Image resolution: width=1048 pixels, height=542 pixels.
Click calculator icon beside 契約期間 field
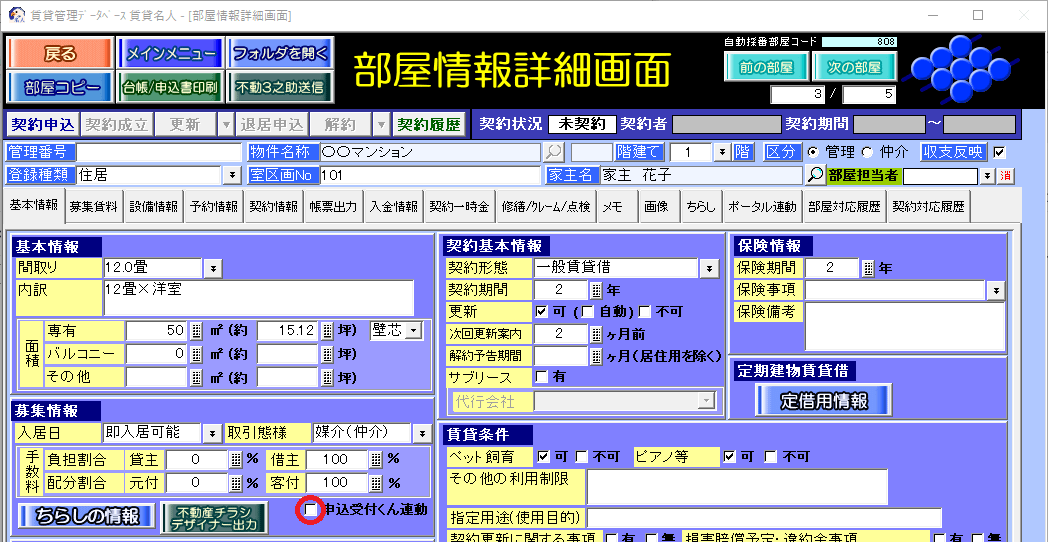coord(596,290)
